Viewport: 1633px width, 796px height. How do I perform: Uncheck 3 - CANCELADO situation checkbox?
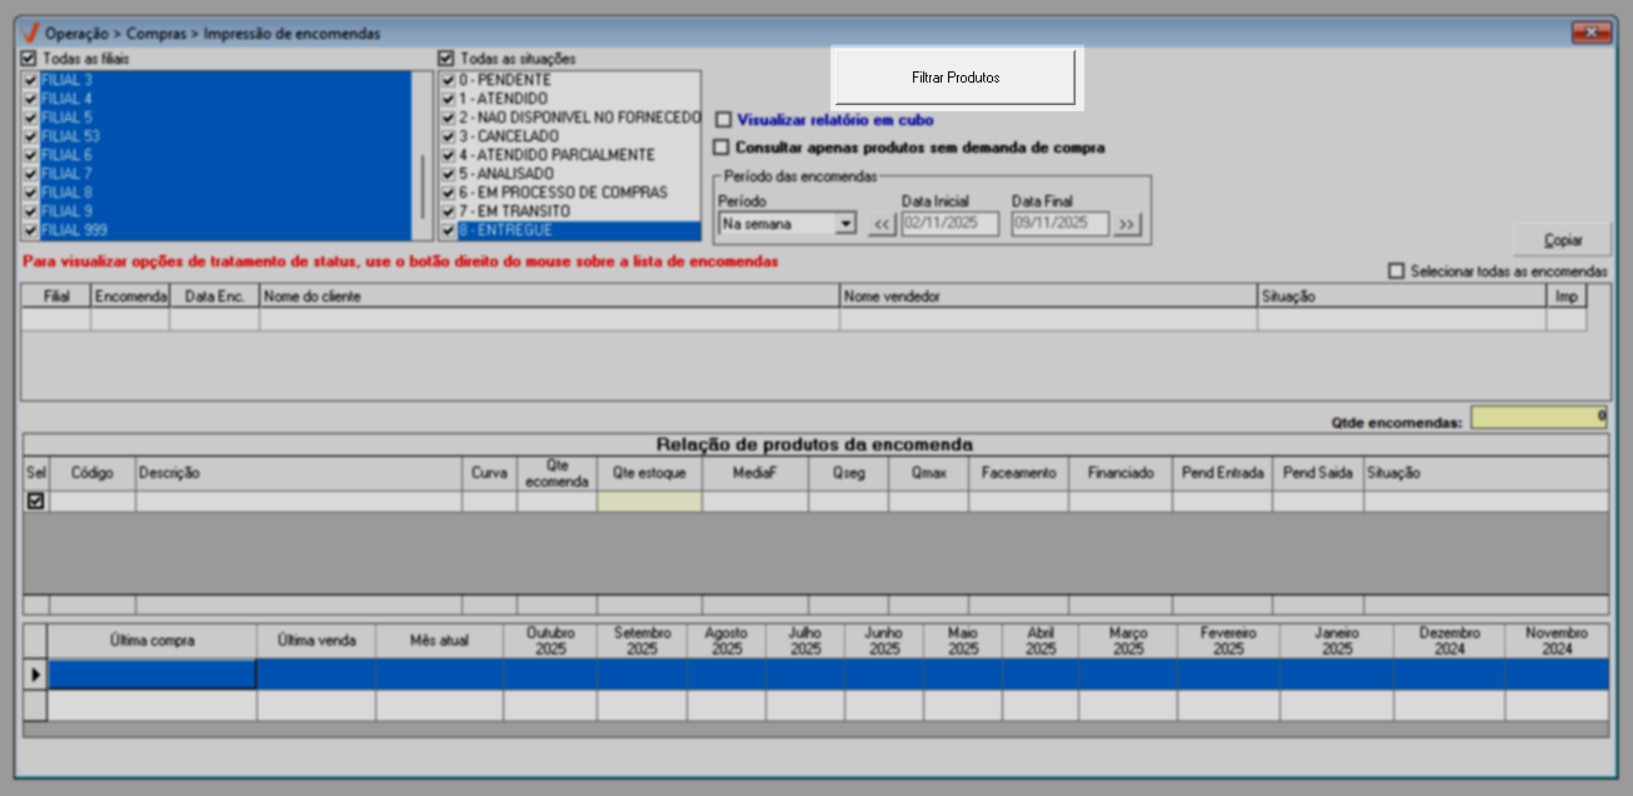[448, 136]
